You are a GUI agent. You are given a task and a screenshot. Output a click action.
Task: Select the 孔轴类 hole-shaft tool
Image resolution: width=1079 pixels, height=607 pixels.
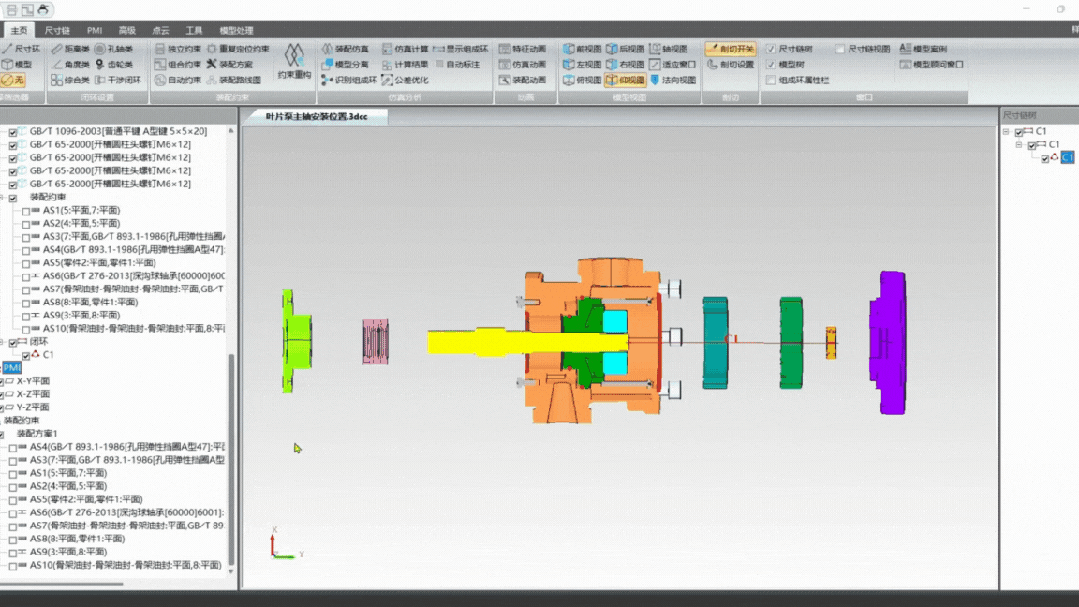click(114, 49)
